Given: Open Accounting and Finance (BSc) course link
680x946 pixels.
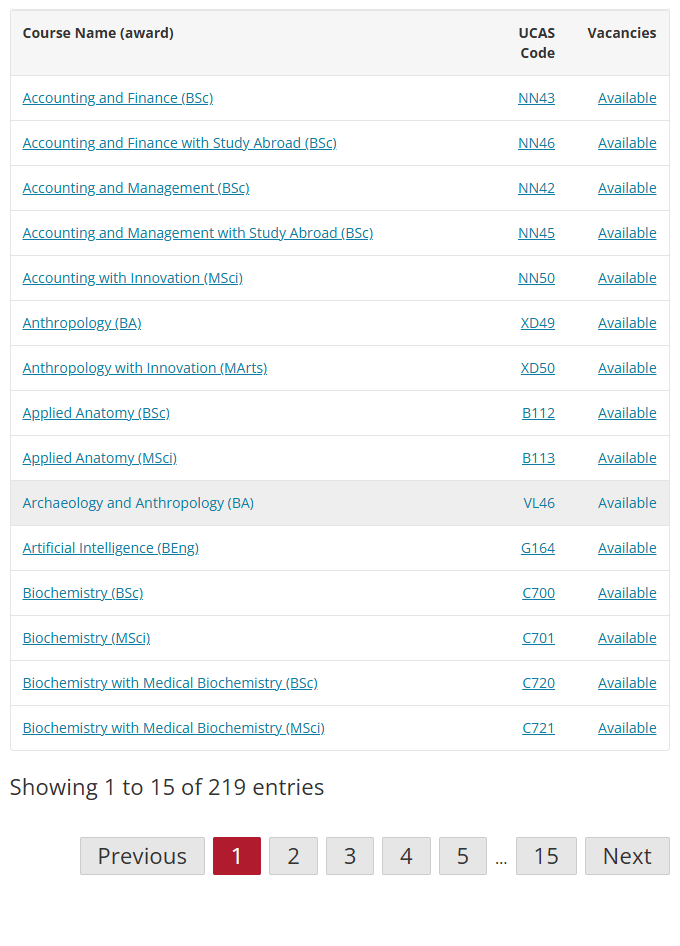Looking at the screenshot, I should pyautogui.click(x=118, y=98).
